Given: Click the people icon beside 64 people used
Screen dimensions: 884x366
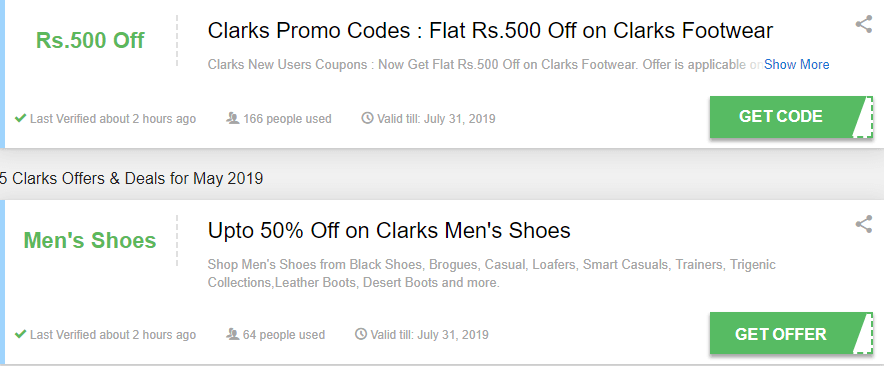Looking at the screenshot, I should (233, 334).
